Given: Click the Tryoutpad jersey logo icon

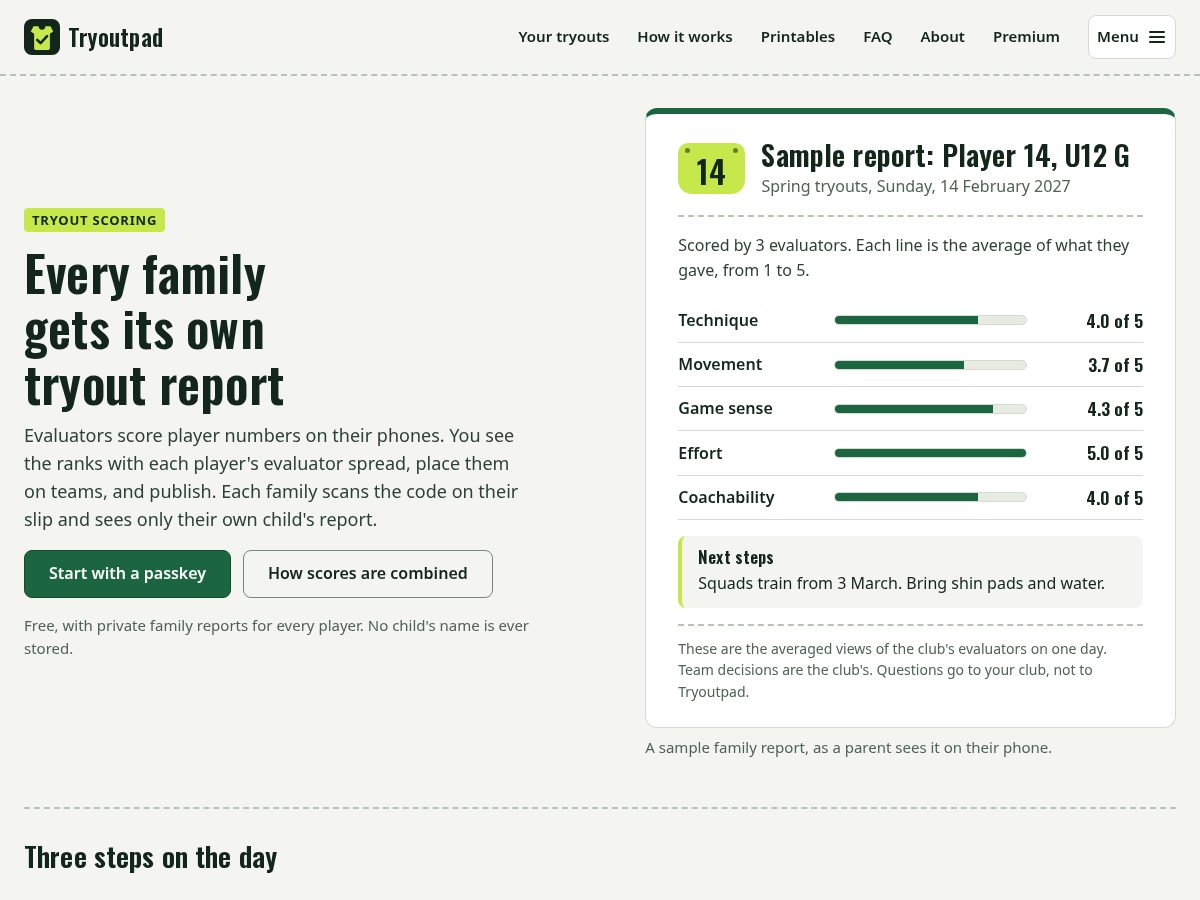Looking at the screenshot, I should tap(42, 37).
